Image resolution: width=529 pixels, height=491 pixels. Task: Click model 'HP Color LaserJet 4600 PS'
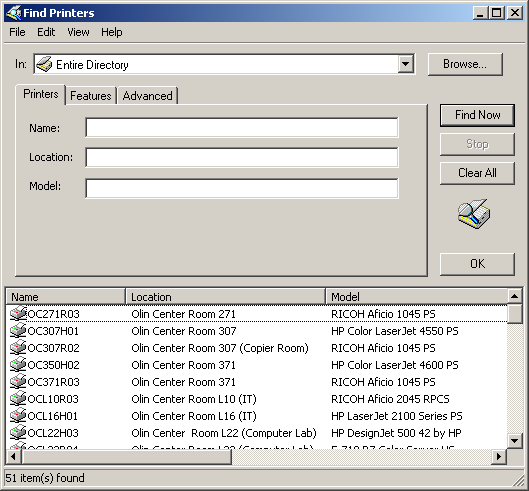coord(395,365)
